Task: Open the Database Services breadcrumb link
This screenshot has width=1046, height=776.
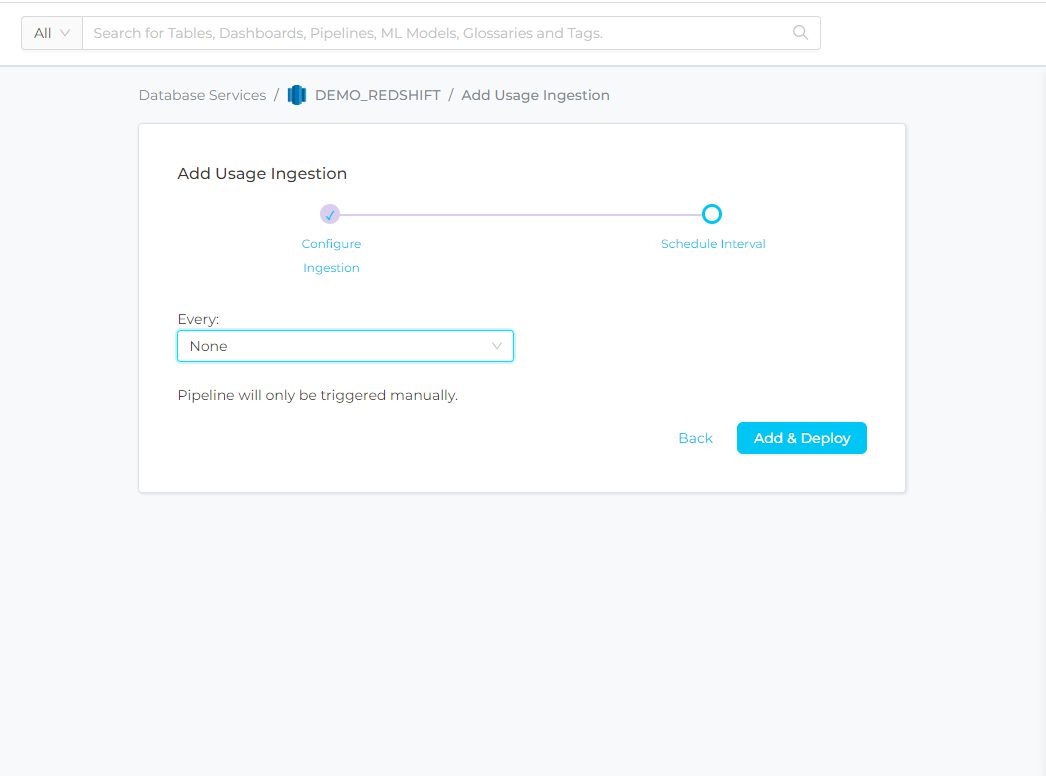Action: pos(202,95)
